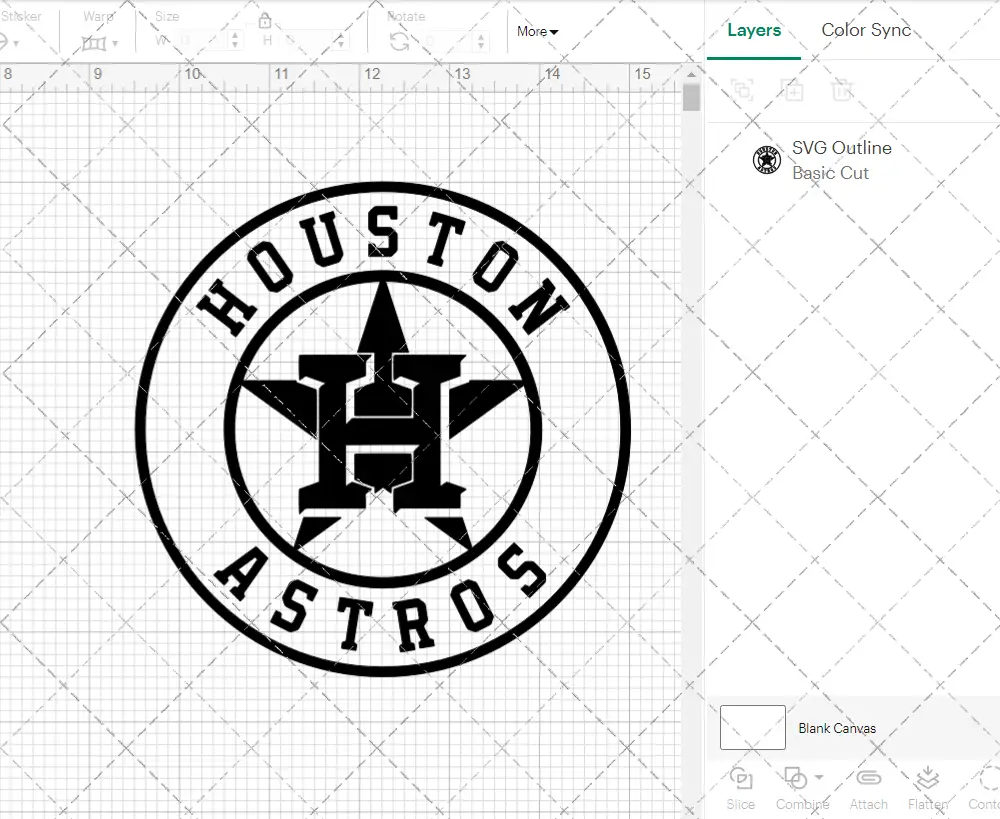The width and height of the screenshot is (1000, 819).
Task: Select the SVG Outline layer name
Action: tap(842, 147)
